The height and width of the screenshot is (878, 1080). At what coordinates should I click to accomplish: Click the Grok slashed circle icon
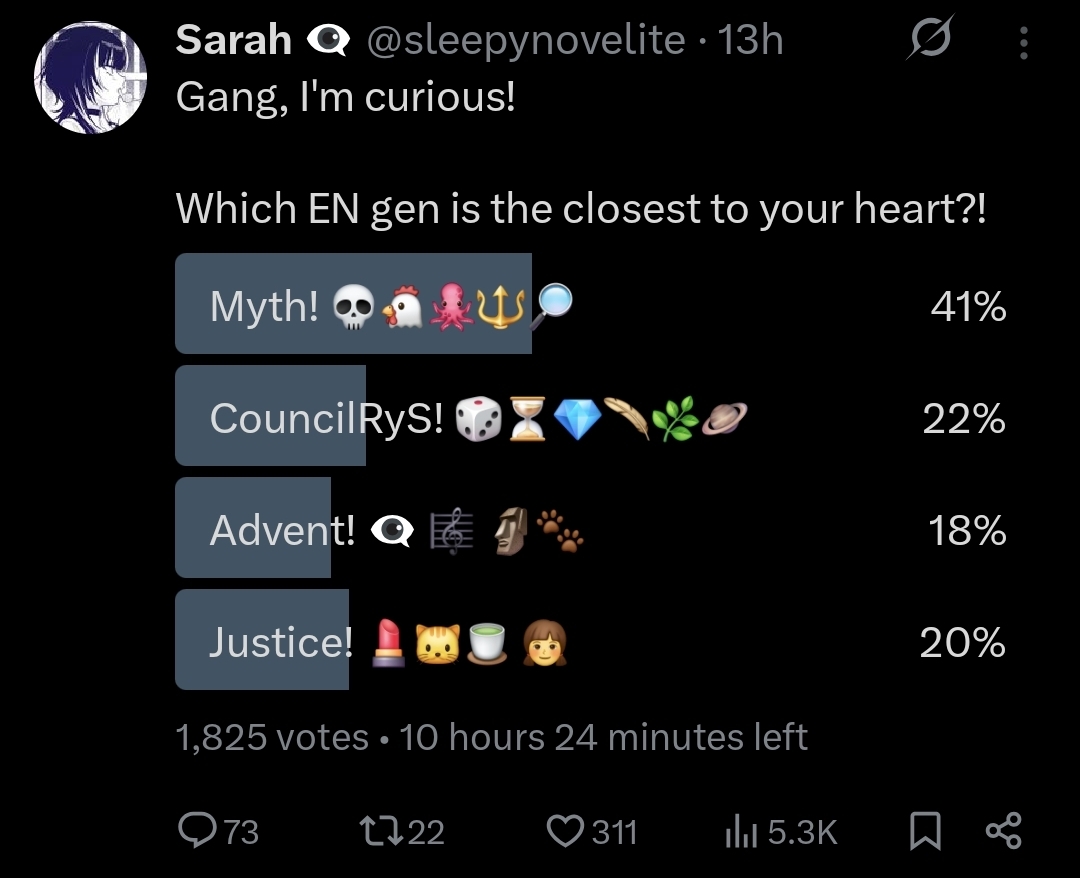tap(930, 42)
